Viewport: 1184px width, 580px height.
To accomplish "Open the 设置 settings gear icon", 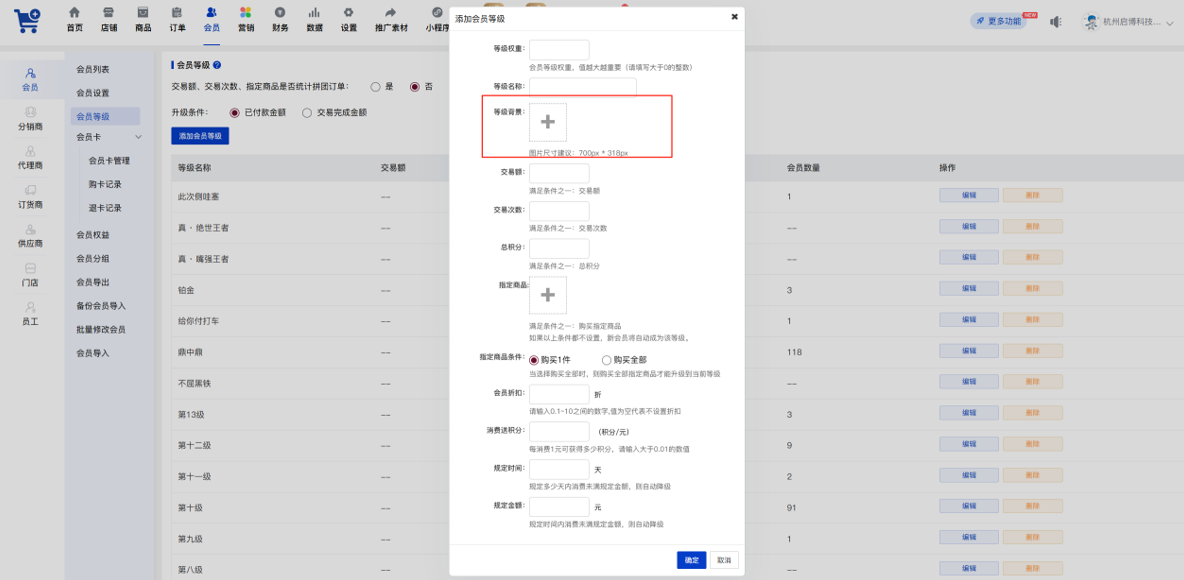I will point(348,13).
